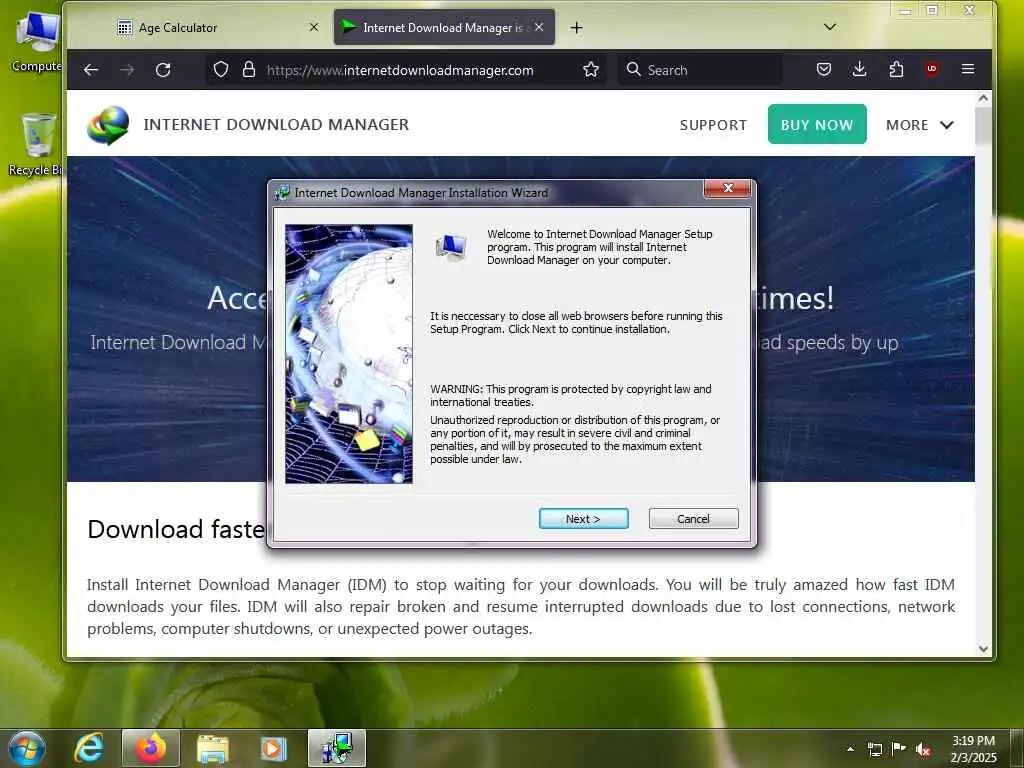Viewport: 1024px width, 768px height.
Task: Open Windows Explorer from the taskbar
Action: click(213, 749)
